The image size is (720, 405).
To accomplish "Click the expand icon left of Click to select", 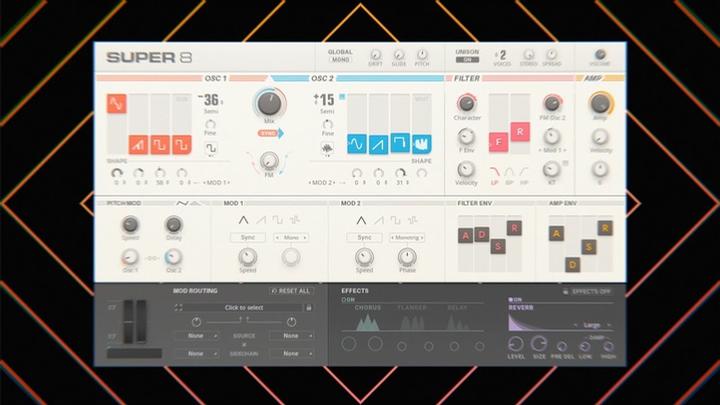I will 178,308.
